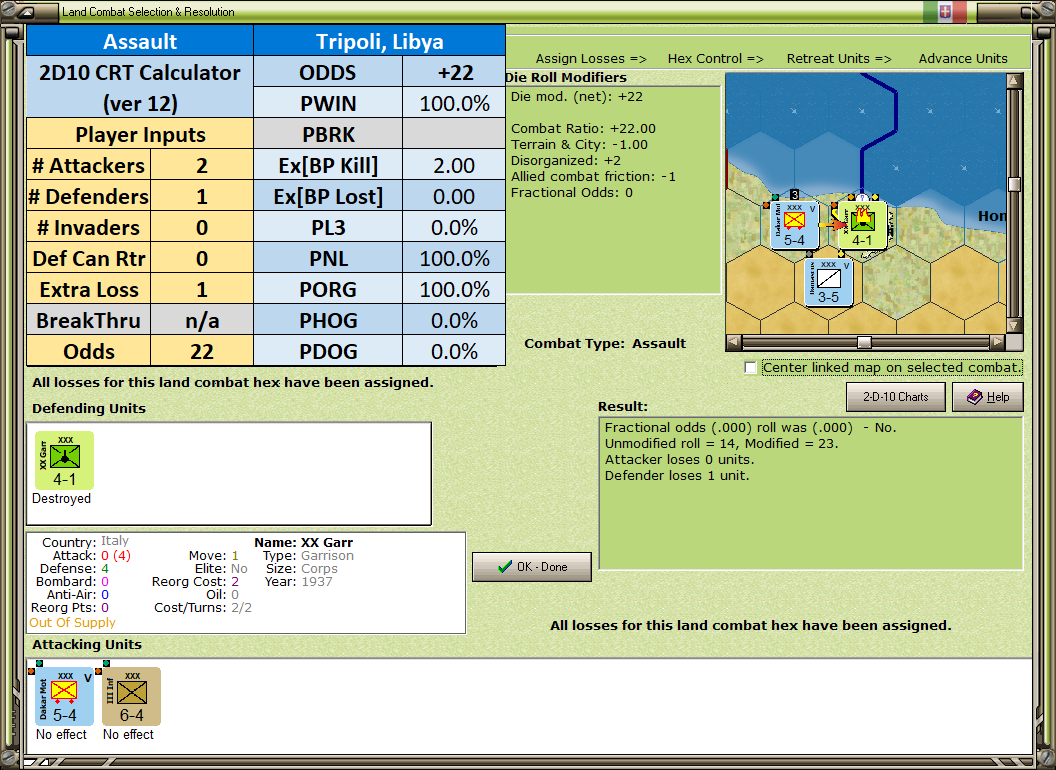Click the # Attackers value 2
This screenshot has height=770, width=1056.
(201, 166)
